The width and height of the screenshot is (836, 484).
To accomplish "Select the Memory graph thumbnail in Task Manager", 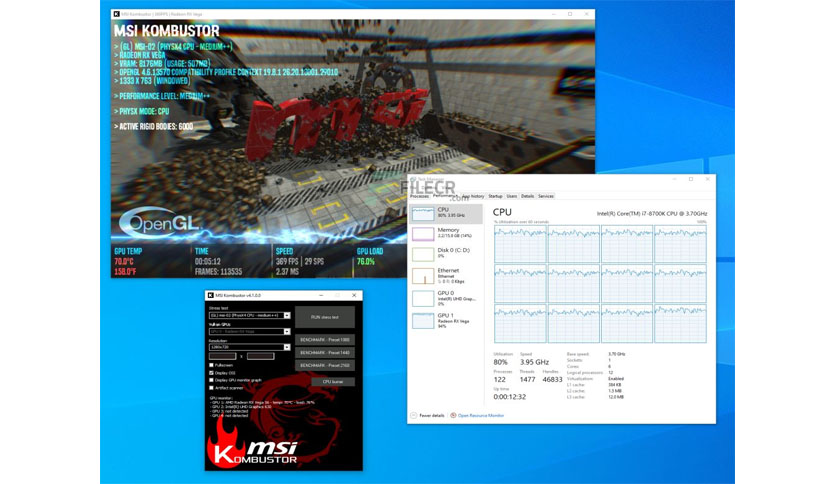I will click(423, 233).
